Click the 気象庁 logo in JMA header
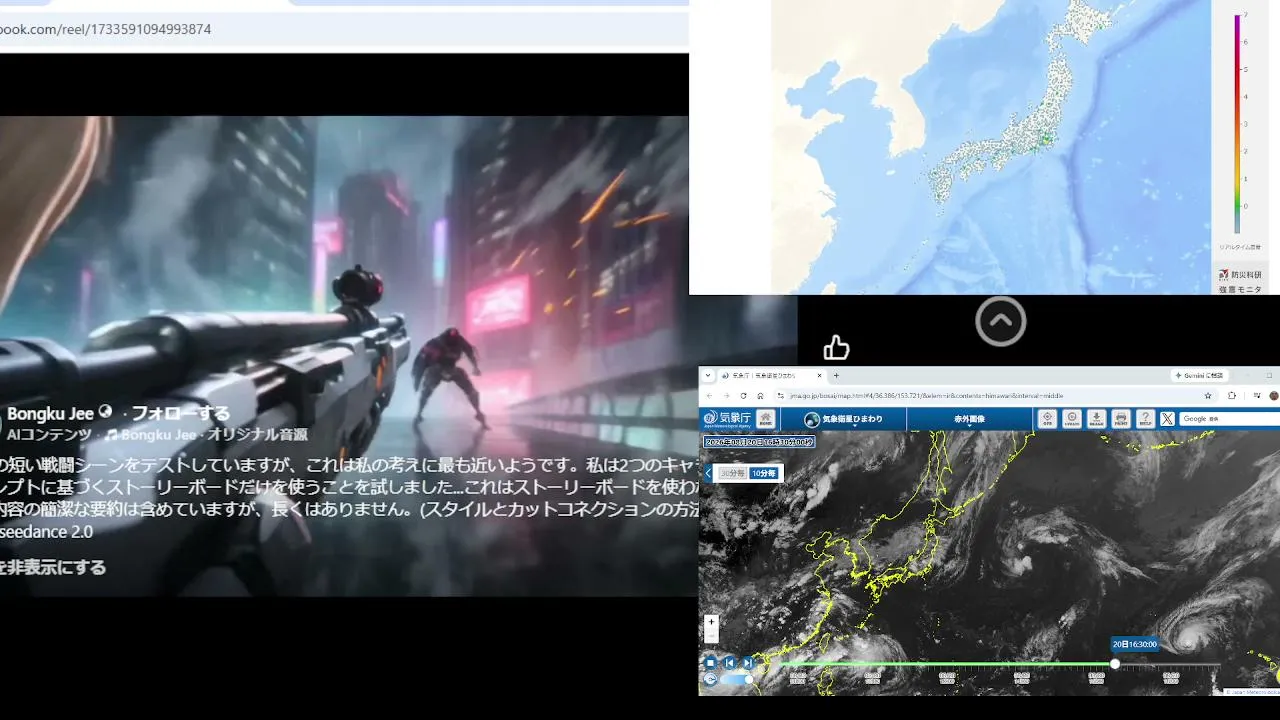The height and width of the screenshot is (720, 1280). click(727, 419)
